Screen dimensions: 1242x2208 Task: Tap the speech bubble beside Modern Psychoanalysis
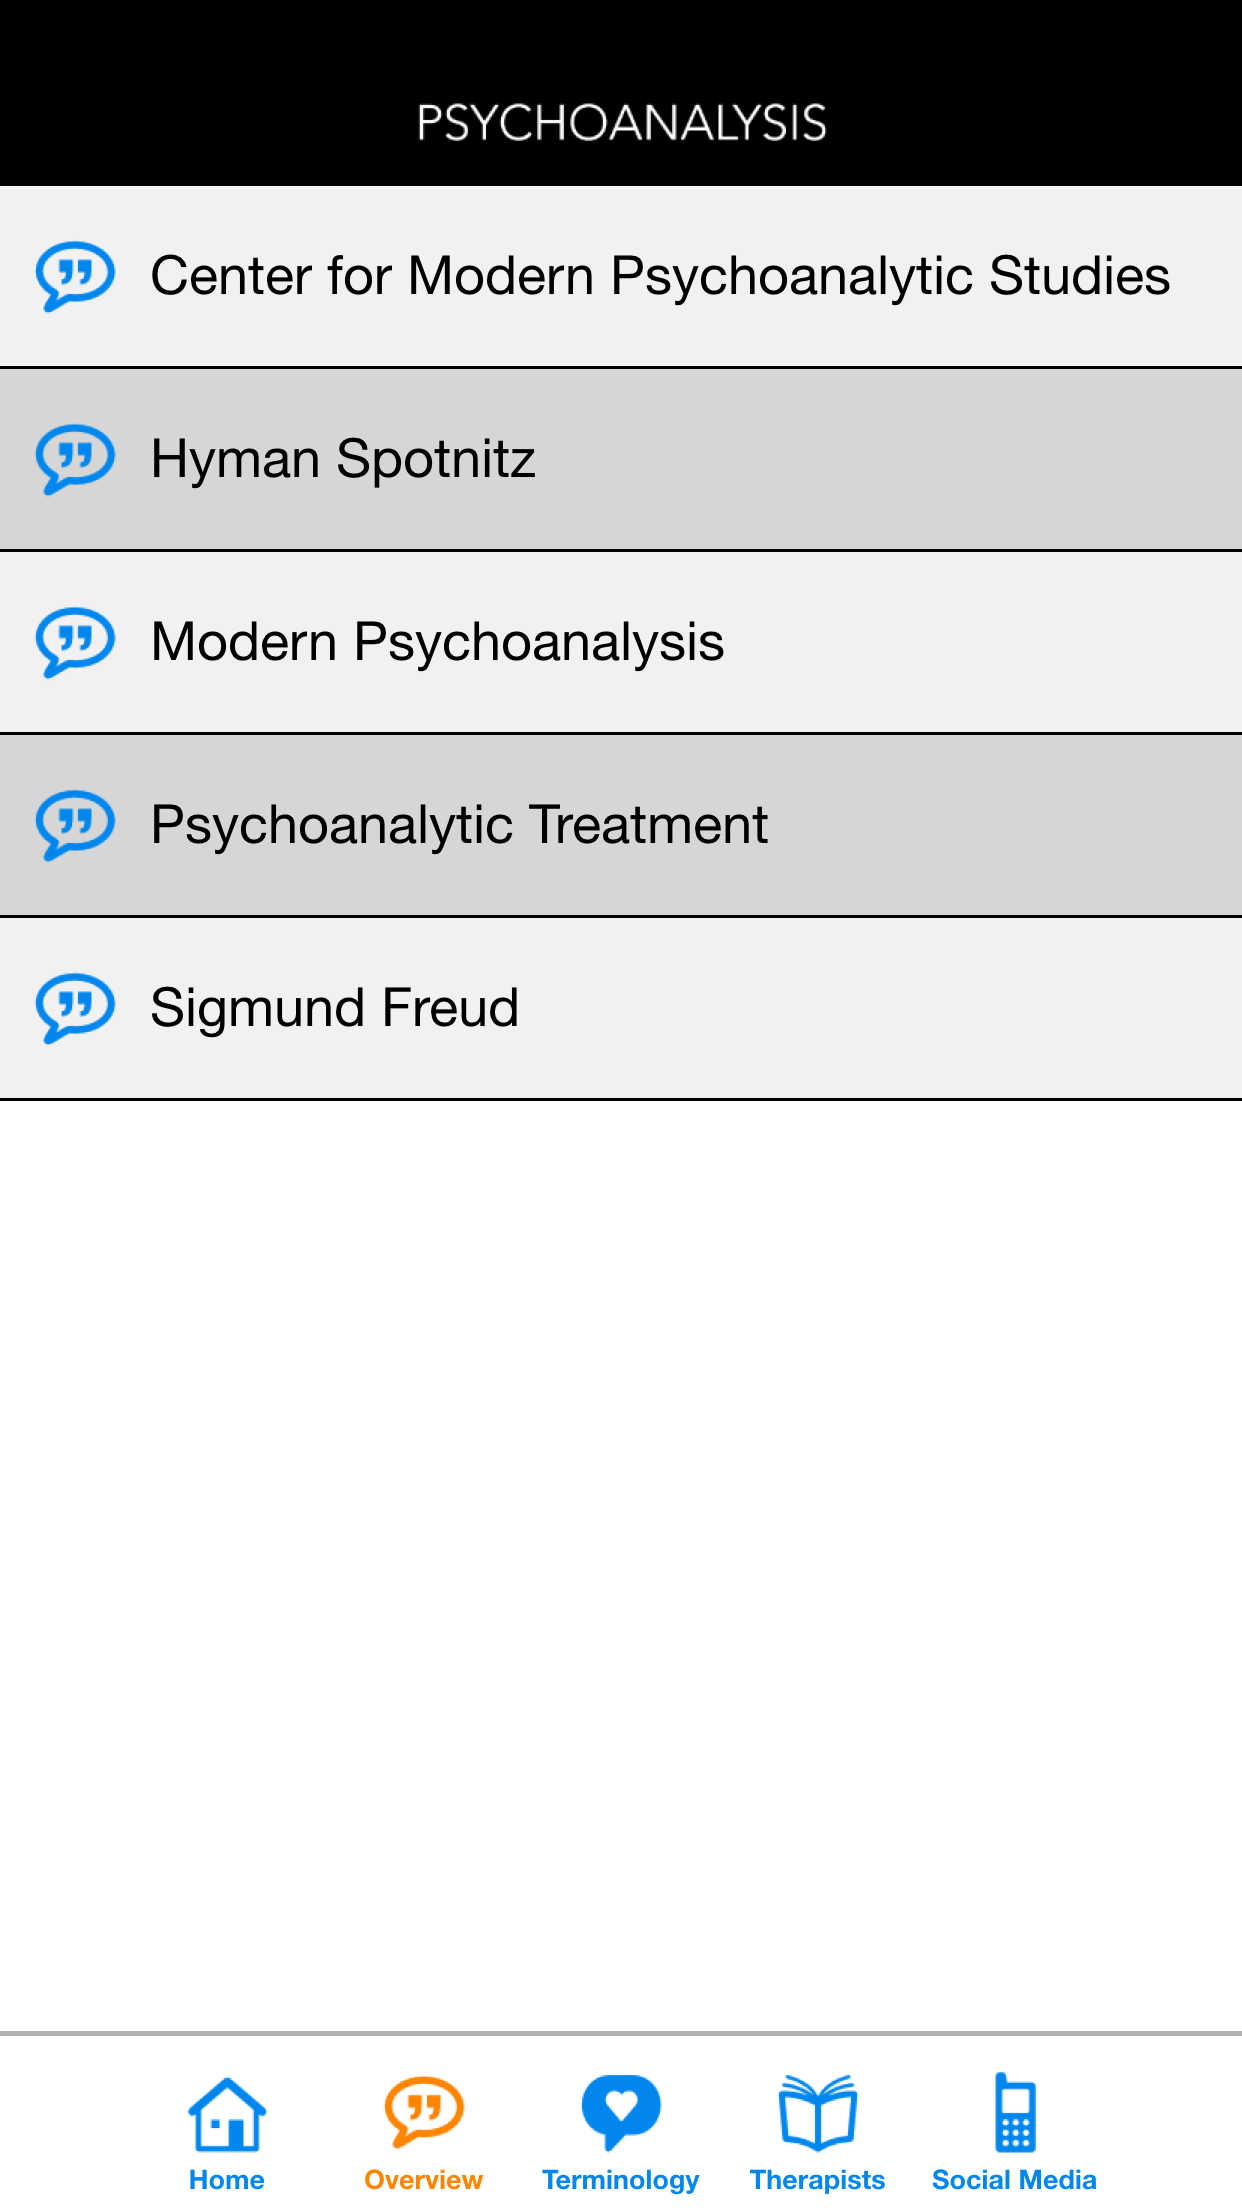[x=74, y=641]
